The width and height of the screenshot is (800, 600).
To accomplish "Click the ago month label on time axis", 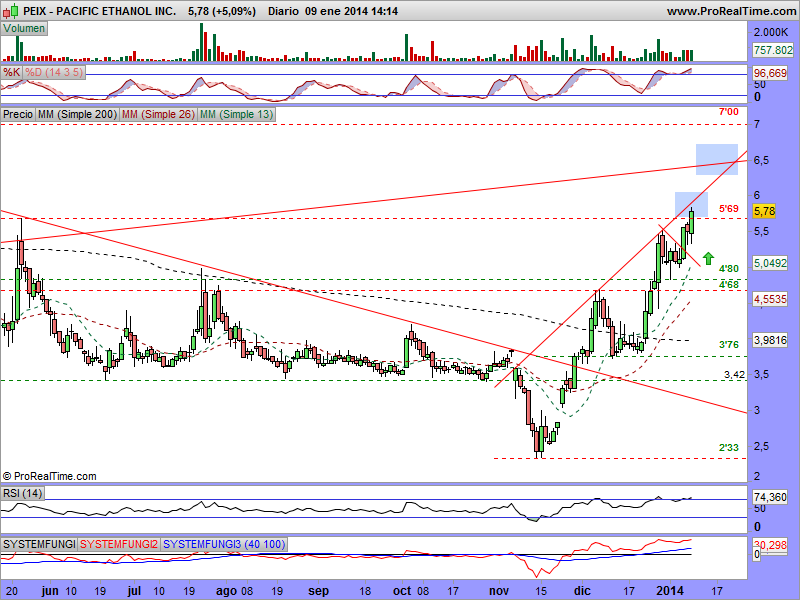I will 227,591.
